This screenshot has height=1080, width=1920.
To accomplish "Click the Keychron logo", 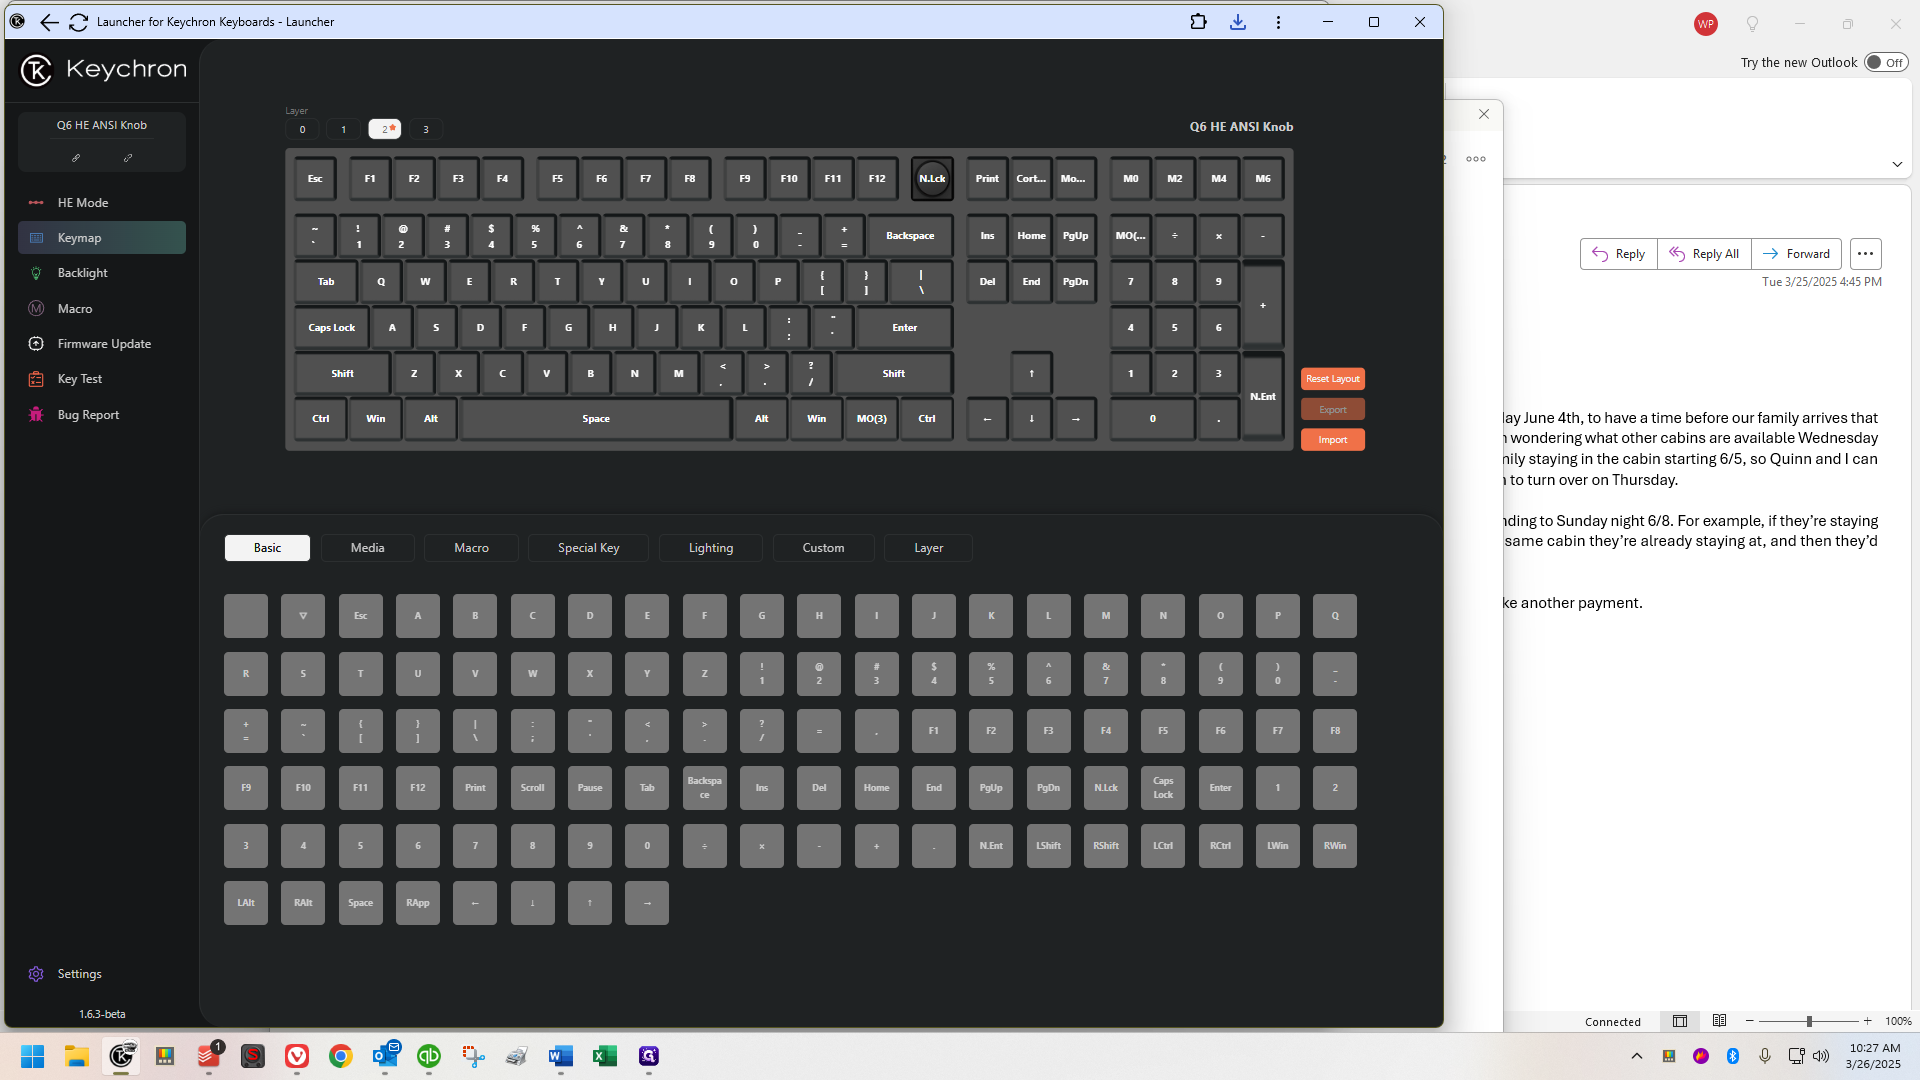I will point(103,69).
